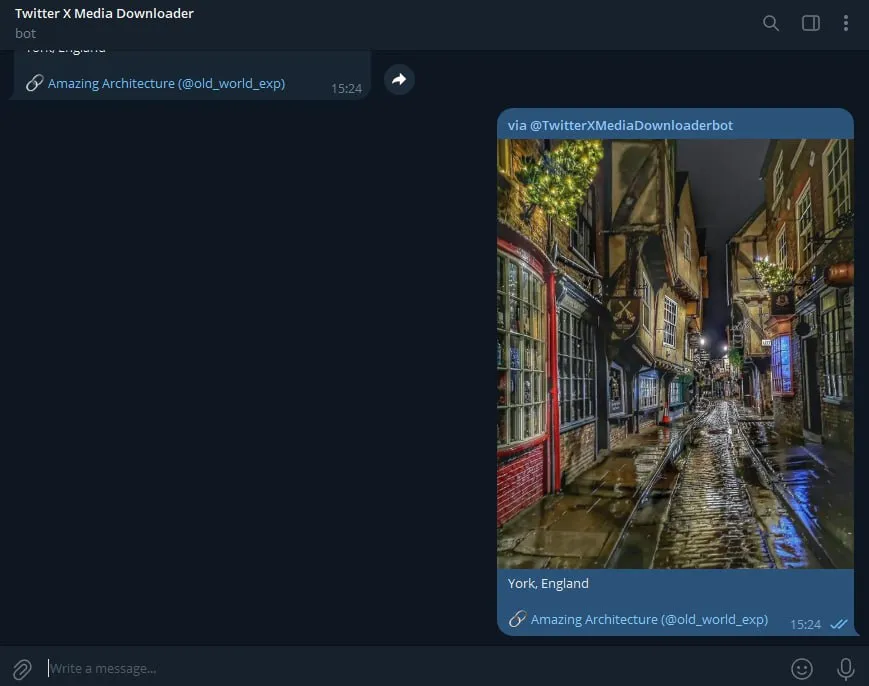Open the Amazing Architecture (@old_world_exp) link
Screen dimensions: 869x686
650,619
